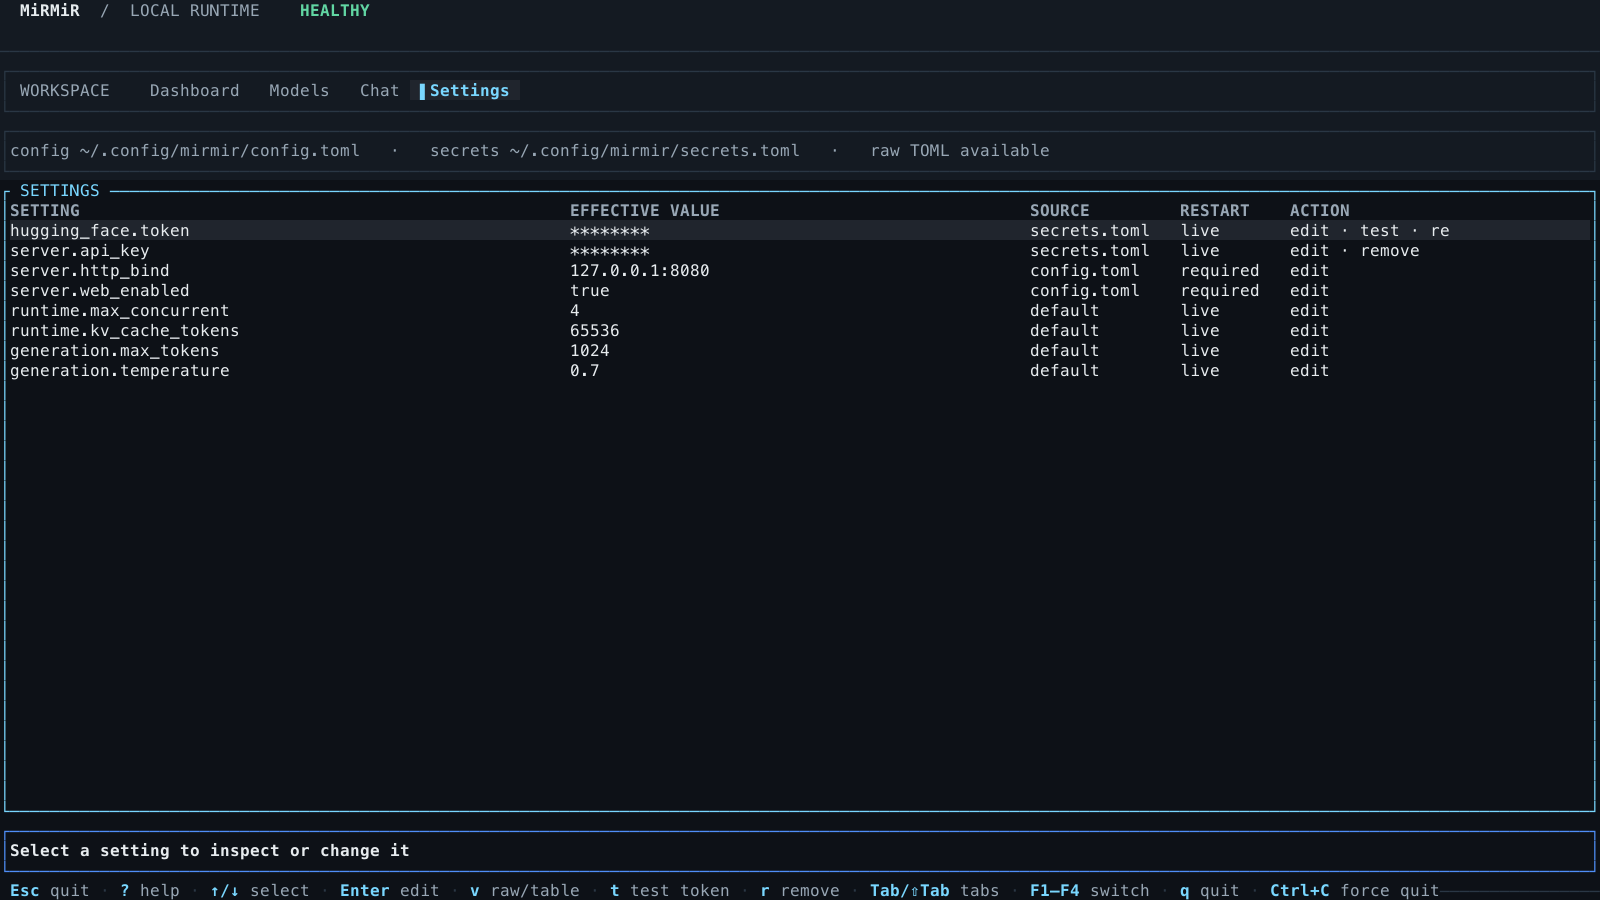Select the server.api_key setting row
This screenshot has width=1600, height=900.
(799, 251)
